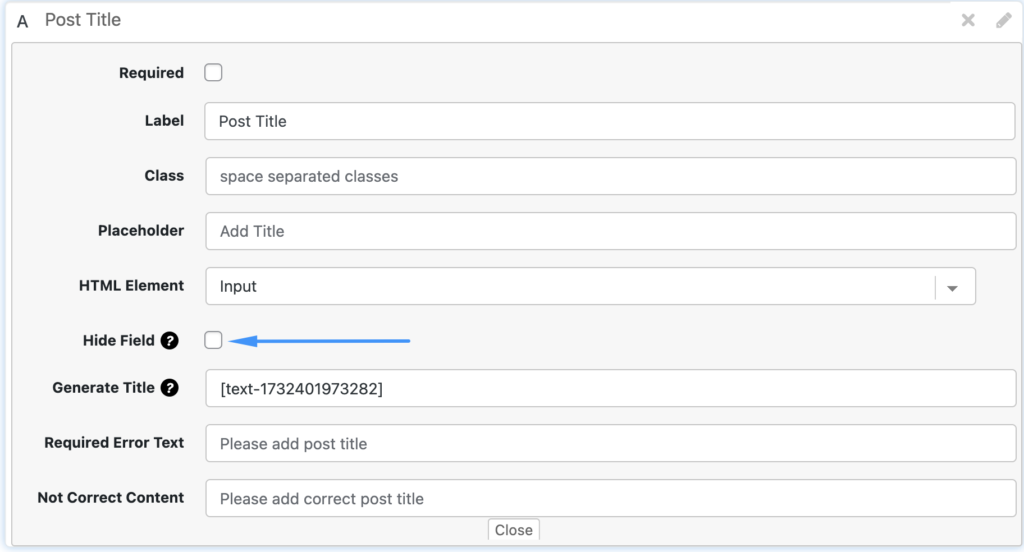
Task: Click the text field type 'A' icon
Action: click(23, 21)
